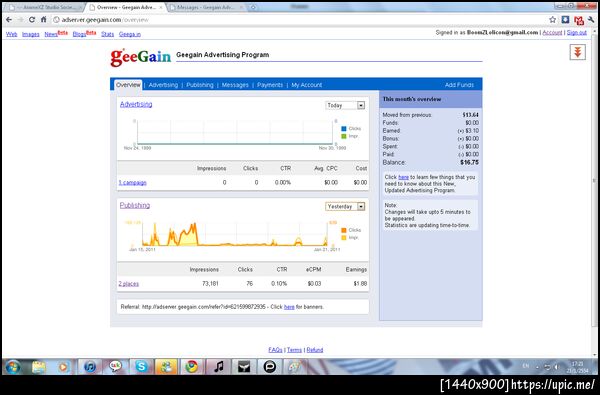Open Skype from the taskbar

(141, 367)
